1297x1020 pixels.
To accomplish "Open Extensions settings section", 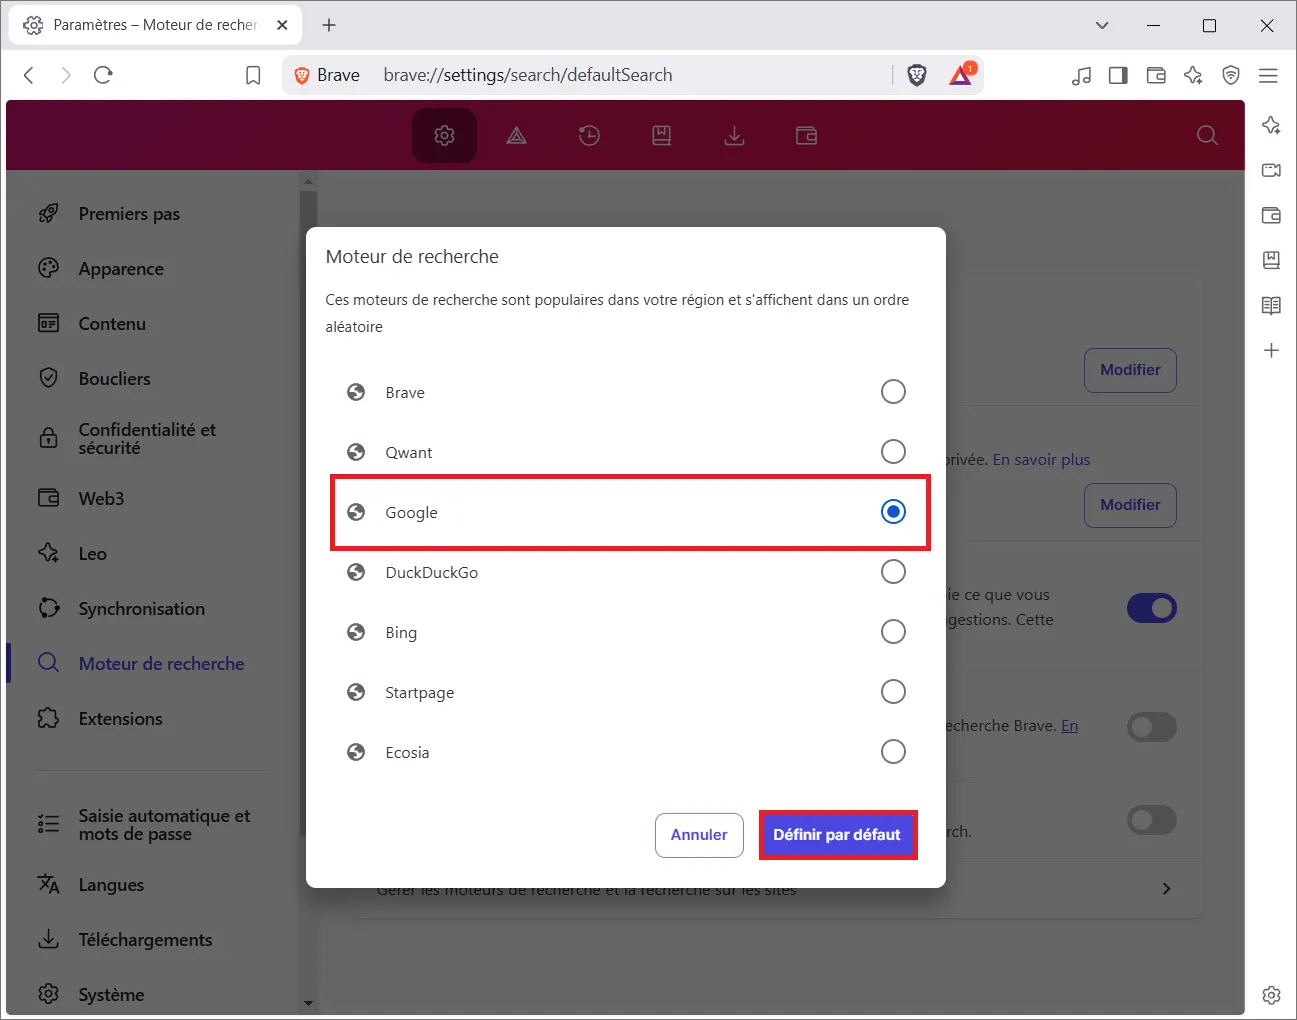I will [120, 719].
